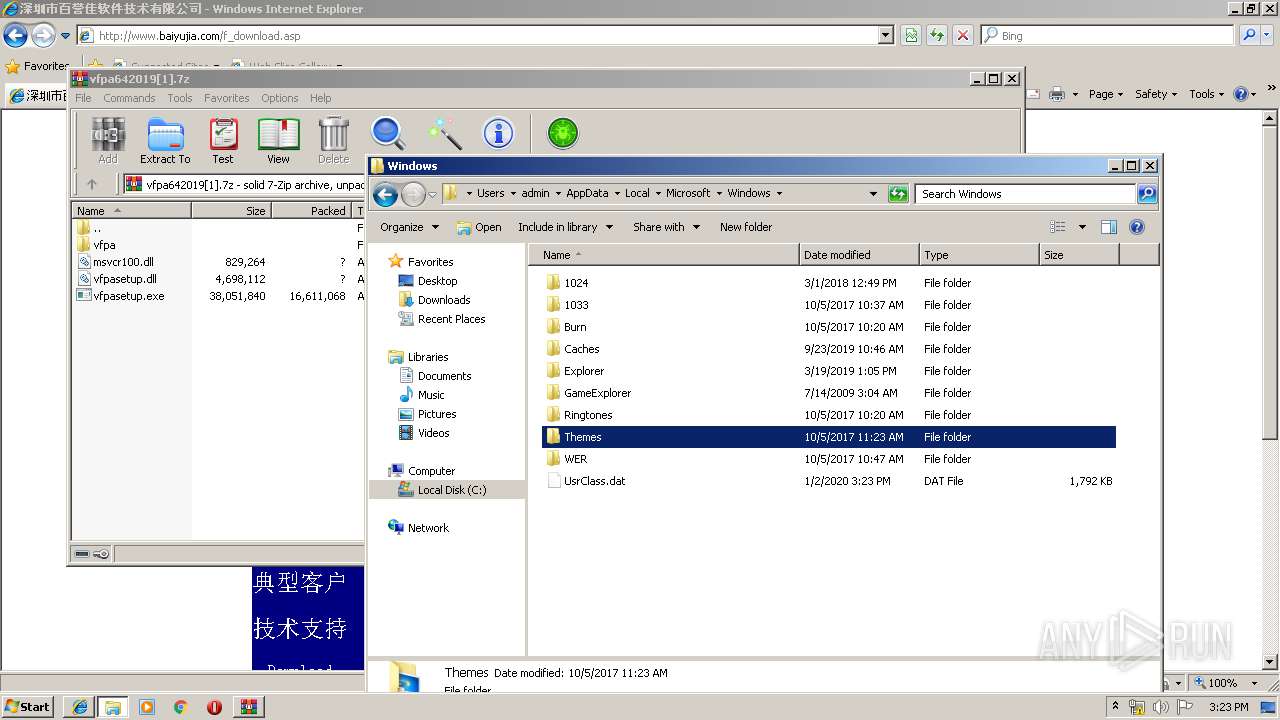Viewport: 1280px width, 720px height.
Task: Click Date modified column header
Action: [x=859, y=255]
